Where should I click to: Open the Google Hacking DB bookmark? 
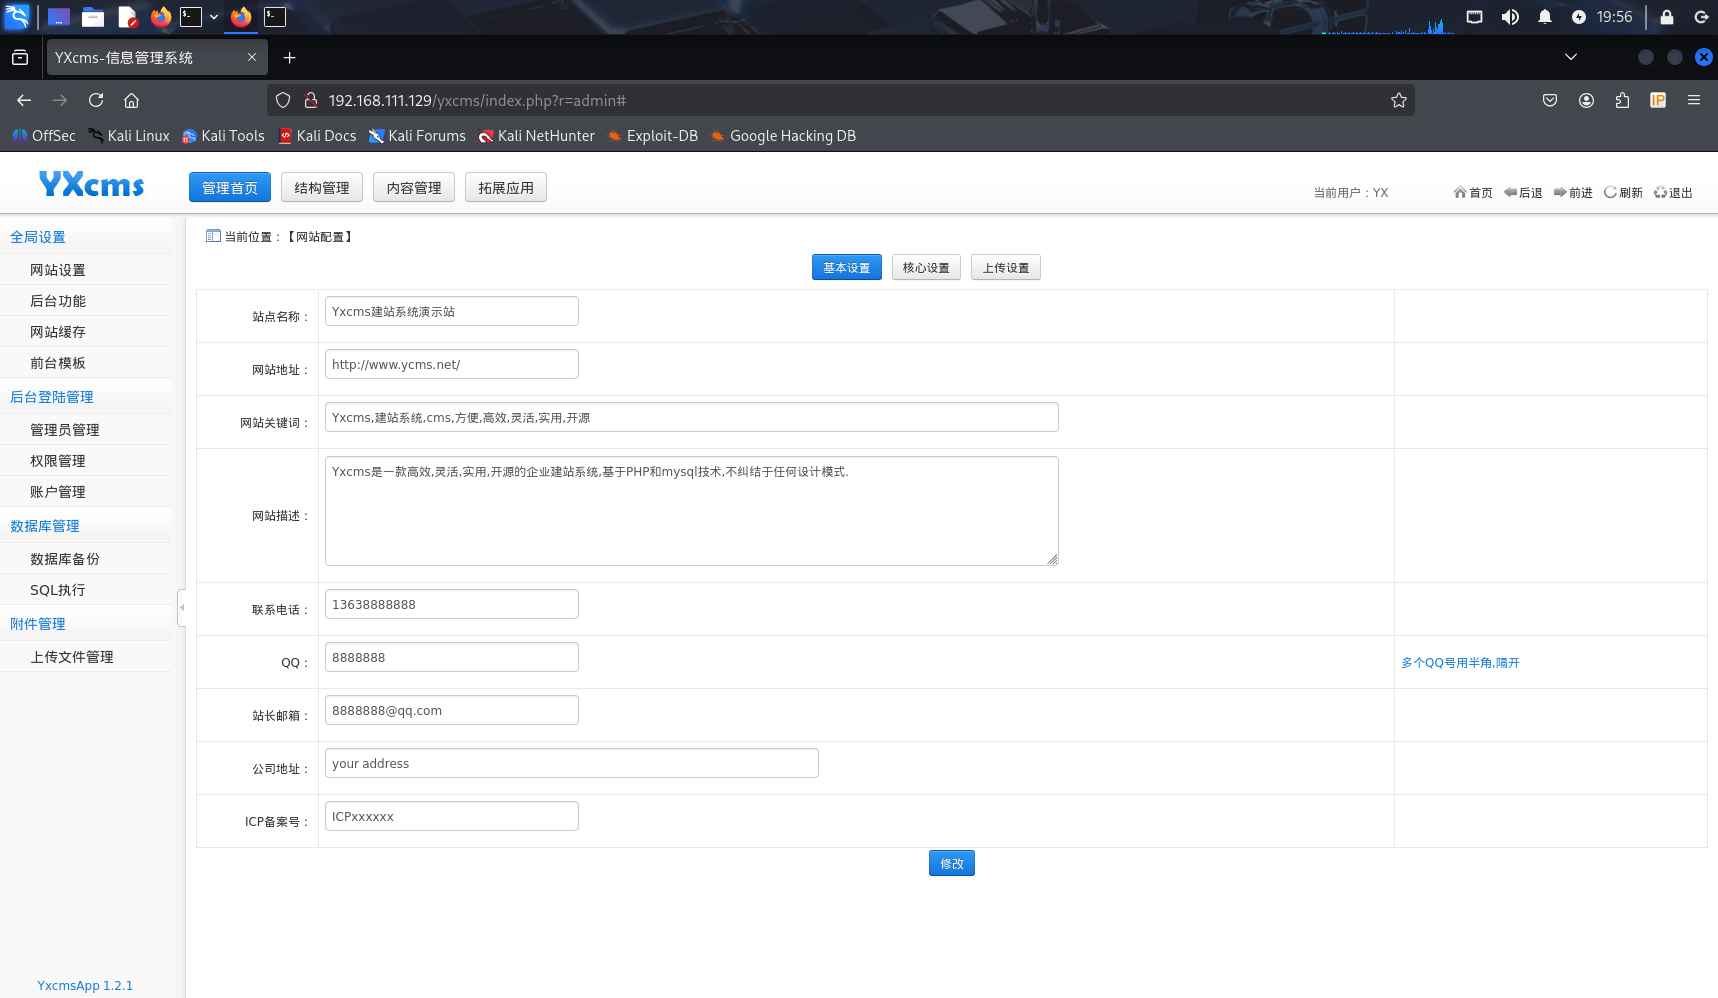pos(783,136)
